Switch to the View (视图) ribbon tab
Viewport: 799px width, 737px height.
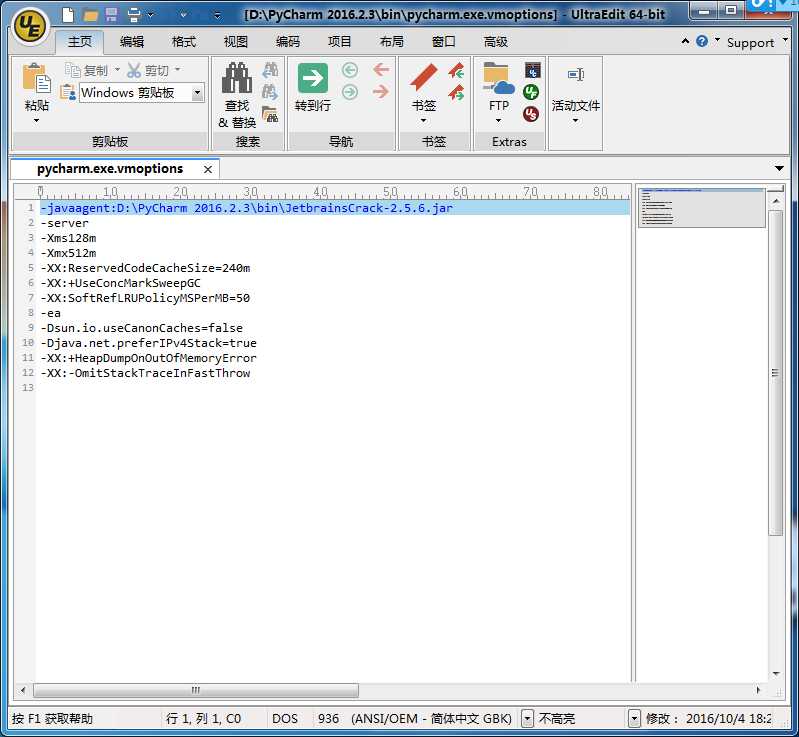click(x=236, y=41)
